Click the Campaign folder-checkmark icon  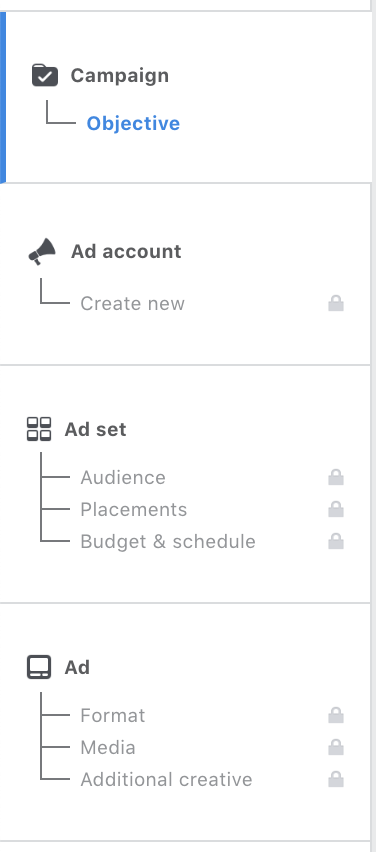click(45, 76)
